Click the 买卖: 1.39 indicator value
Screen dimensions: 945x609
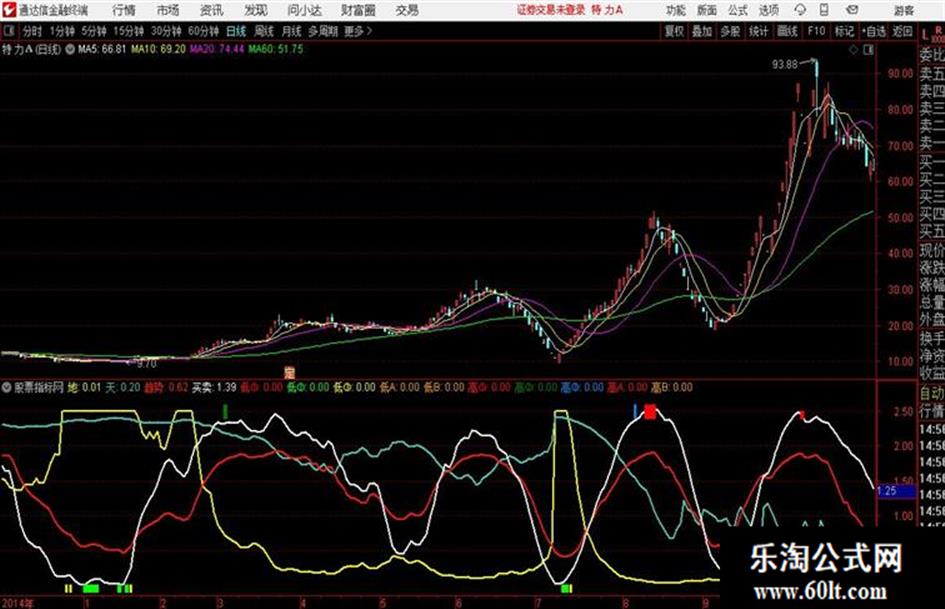[x=214, y=388]
